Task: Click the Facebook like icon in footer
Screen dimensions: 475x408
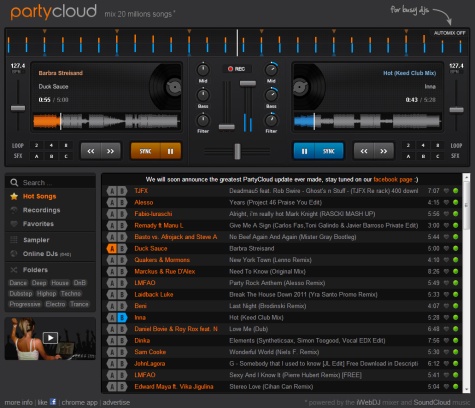Action: (53, 402)
